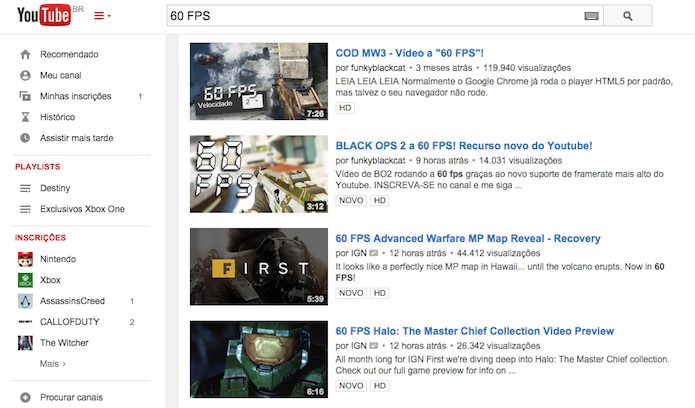Click the playlist icon beside Exclusivos Xbox One
695x408 pixels.
[25, 209]
